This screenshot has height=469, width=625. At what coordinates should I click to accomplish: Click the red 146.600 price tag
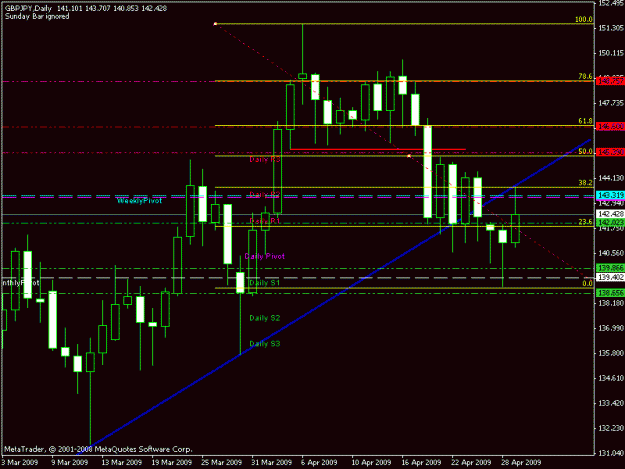point(610,126)
